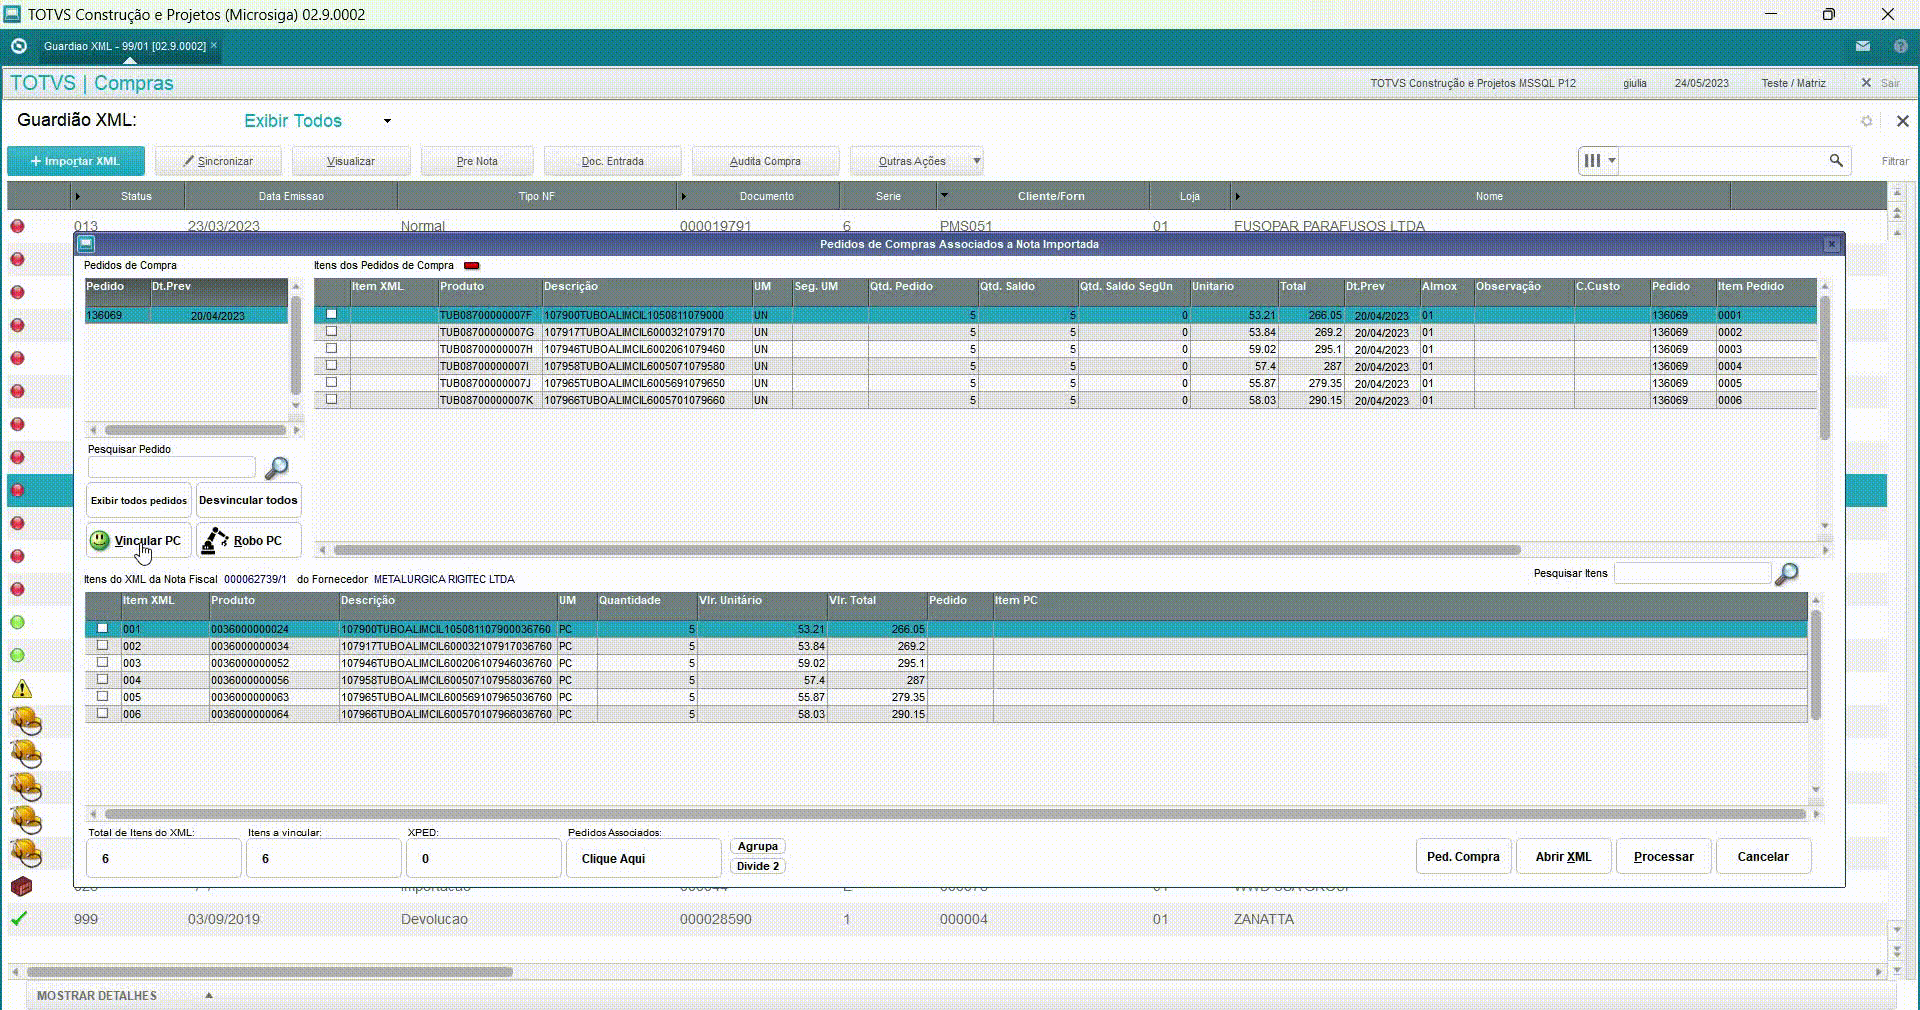Expand MOSTRAR DETALHES panel
This screenshot has width=1920, height=1010.
click(x=208, y=995)
